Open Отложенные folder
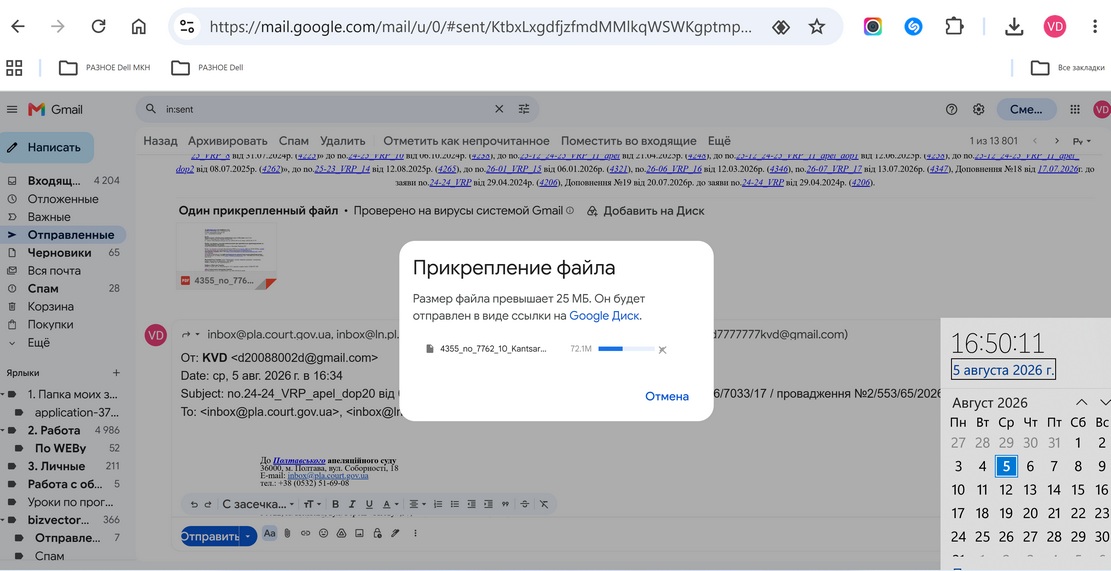 [x=63, y=199]
